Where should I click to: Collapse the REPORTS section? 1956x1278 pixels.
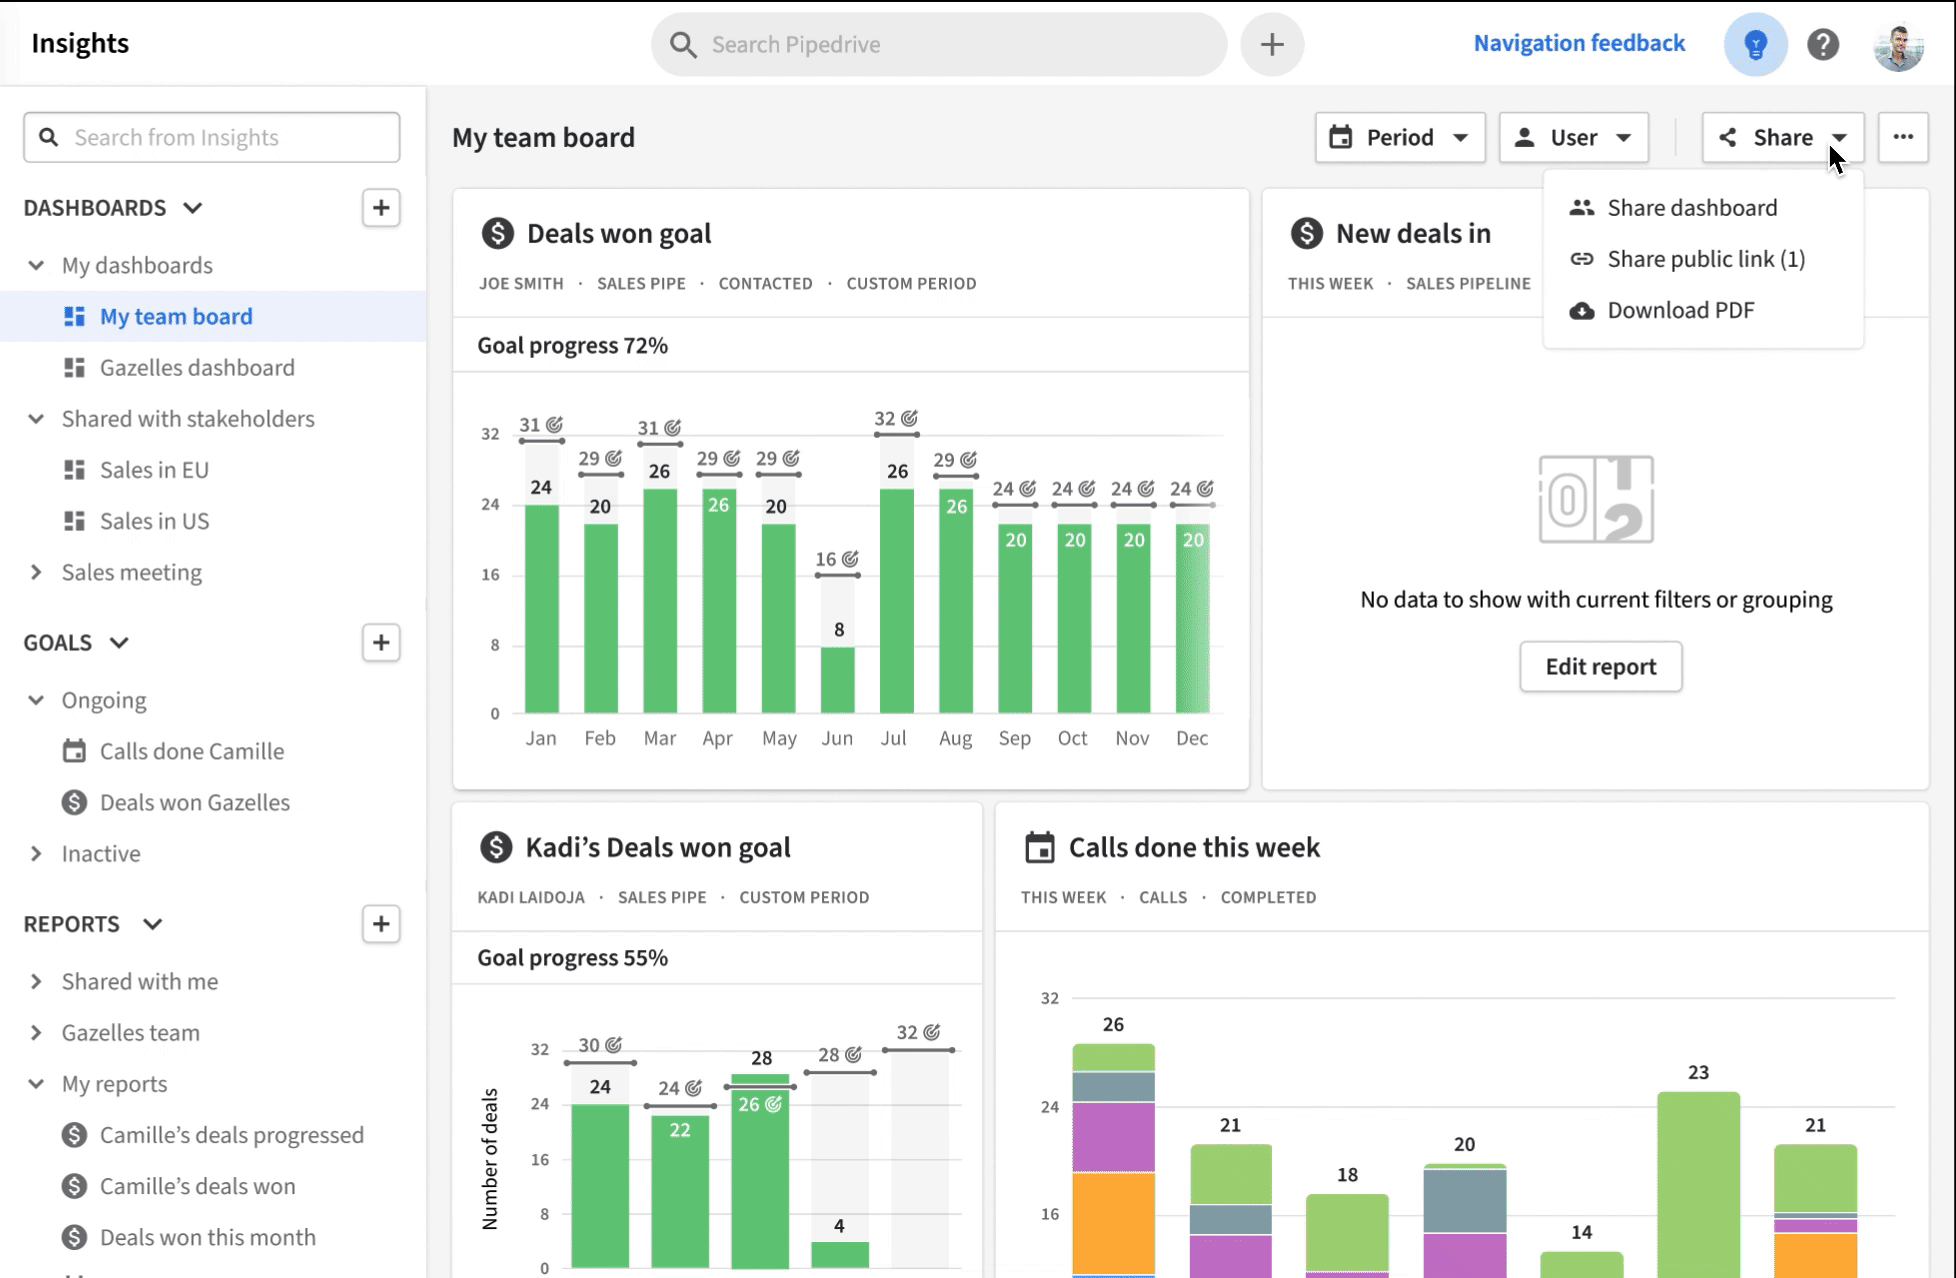click(x=152, y=924)
